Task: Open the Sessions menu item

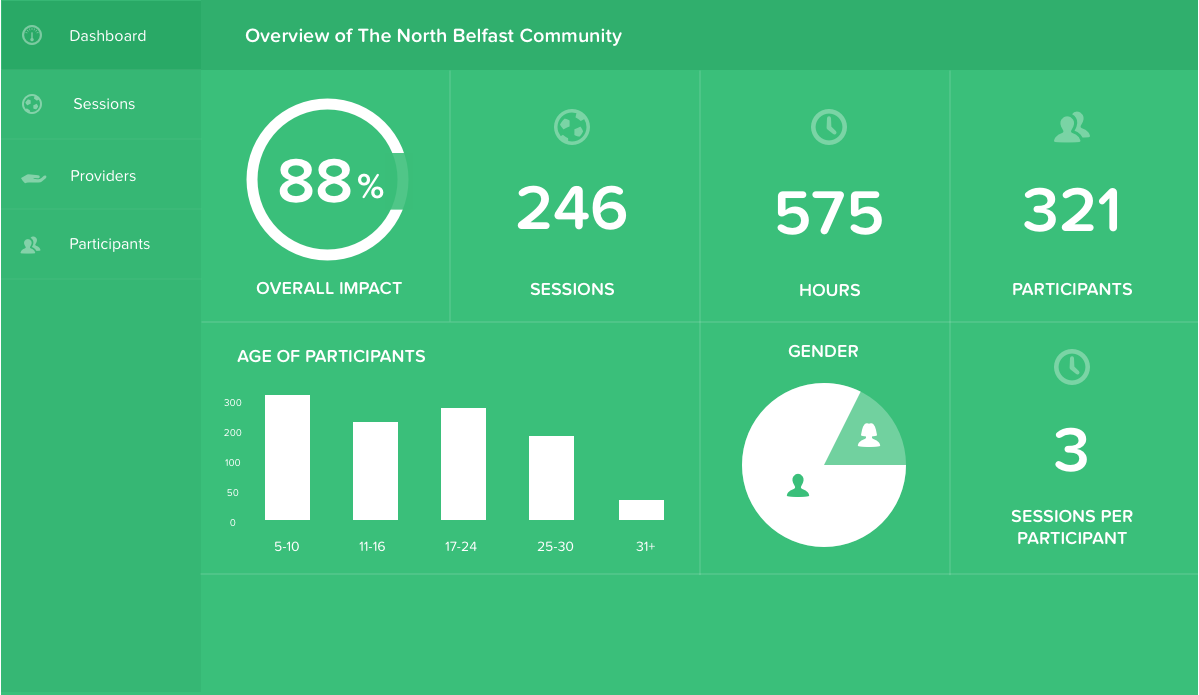Action: [101, 104]
